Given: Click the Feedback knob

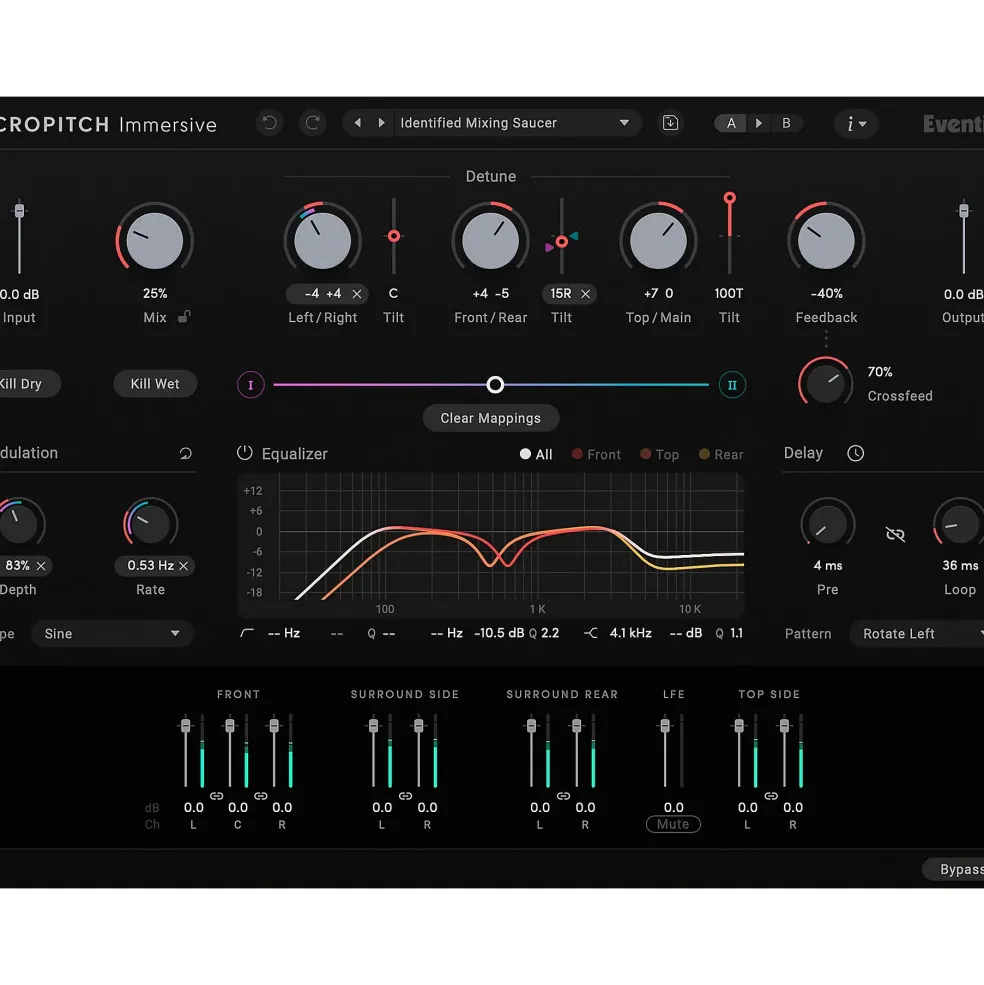Looking at the screenshot, I should click(826, 241).
